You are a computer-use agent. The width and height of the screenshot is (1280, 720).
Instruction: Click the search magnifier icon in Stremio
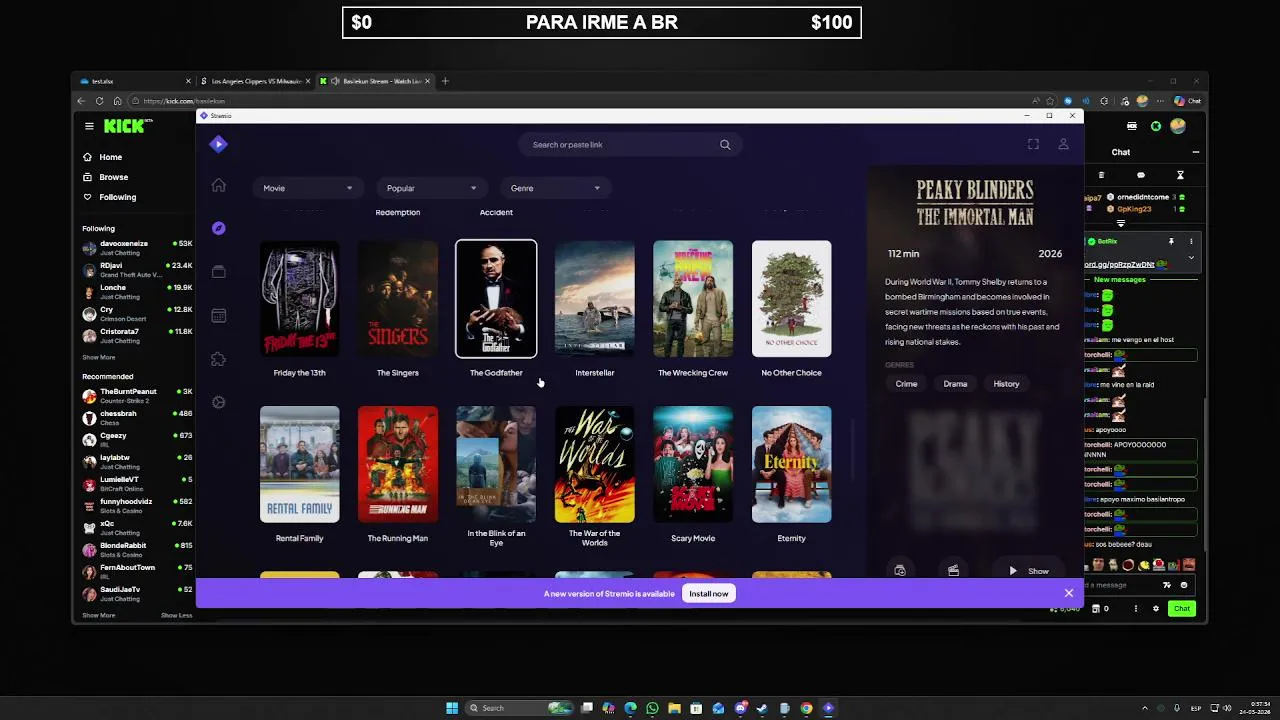pos(725,145)
